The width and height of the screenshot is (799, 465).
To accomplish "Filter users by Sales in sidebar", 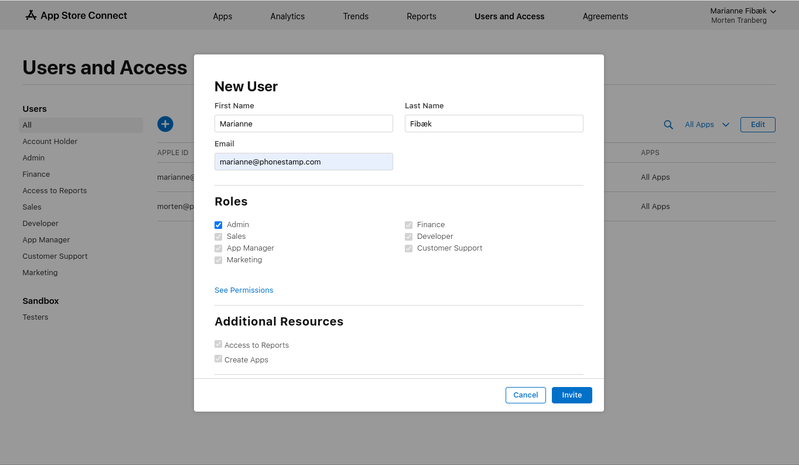I will (32, 207).
